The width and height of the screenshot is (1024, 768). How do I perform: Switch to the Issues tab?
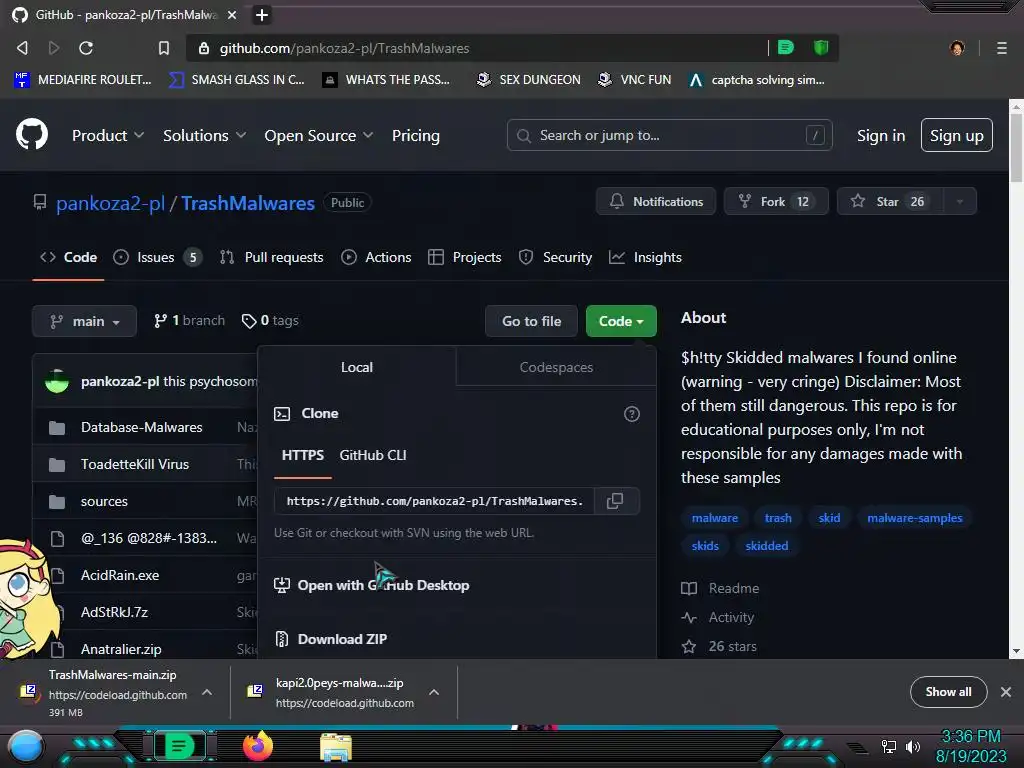click(157, 257)
